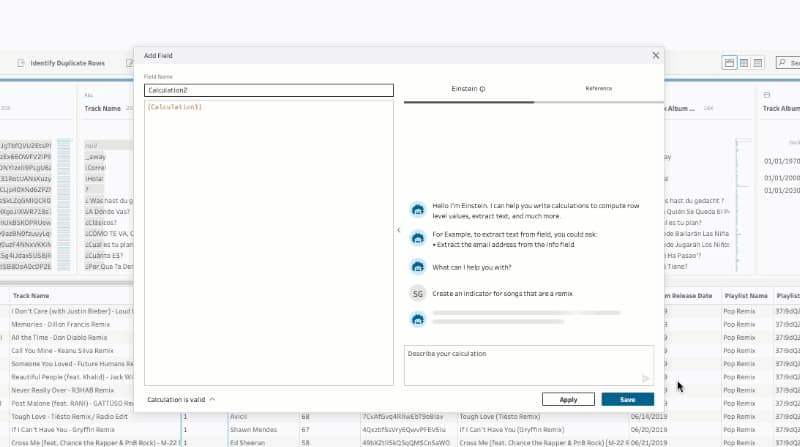Viewport: 800px width, 447px height.
Task: Click inside the calculation formula editor
Action: [x=269, y=240]
